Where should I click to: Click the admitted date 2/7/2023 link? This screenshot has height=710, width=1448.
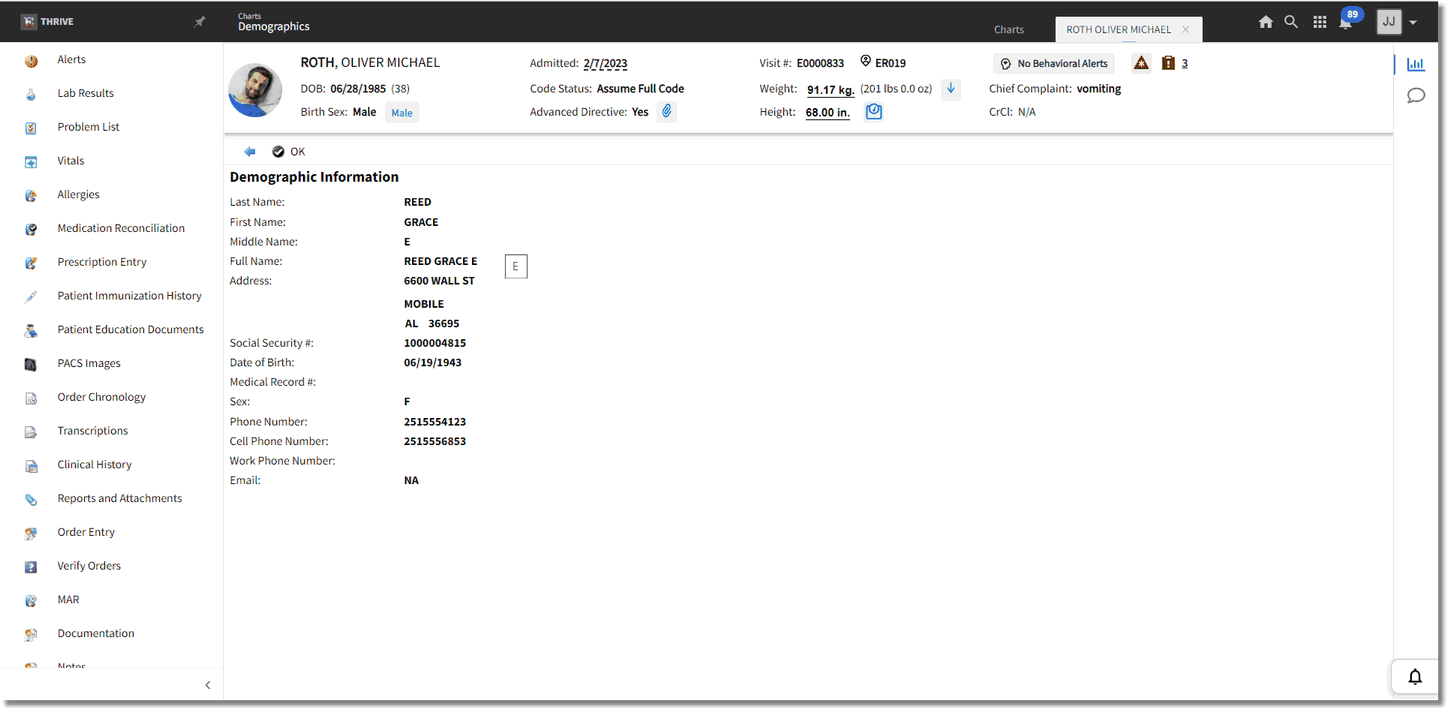click(605, 64)
